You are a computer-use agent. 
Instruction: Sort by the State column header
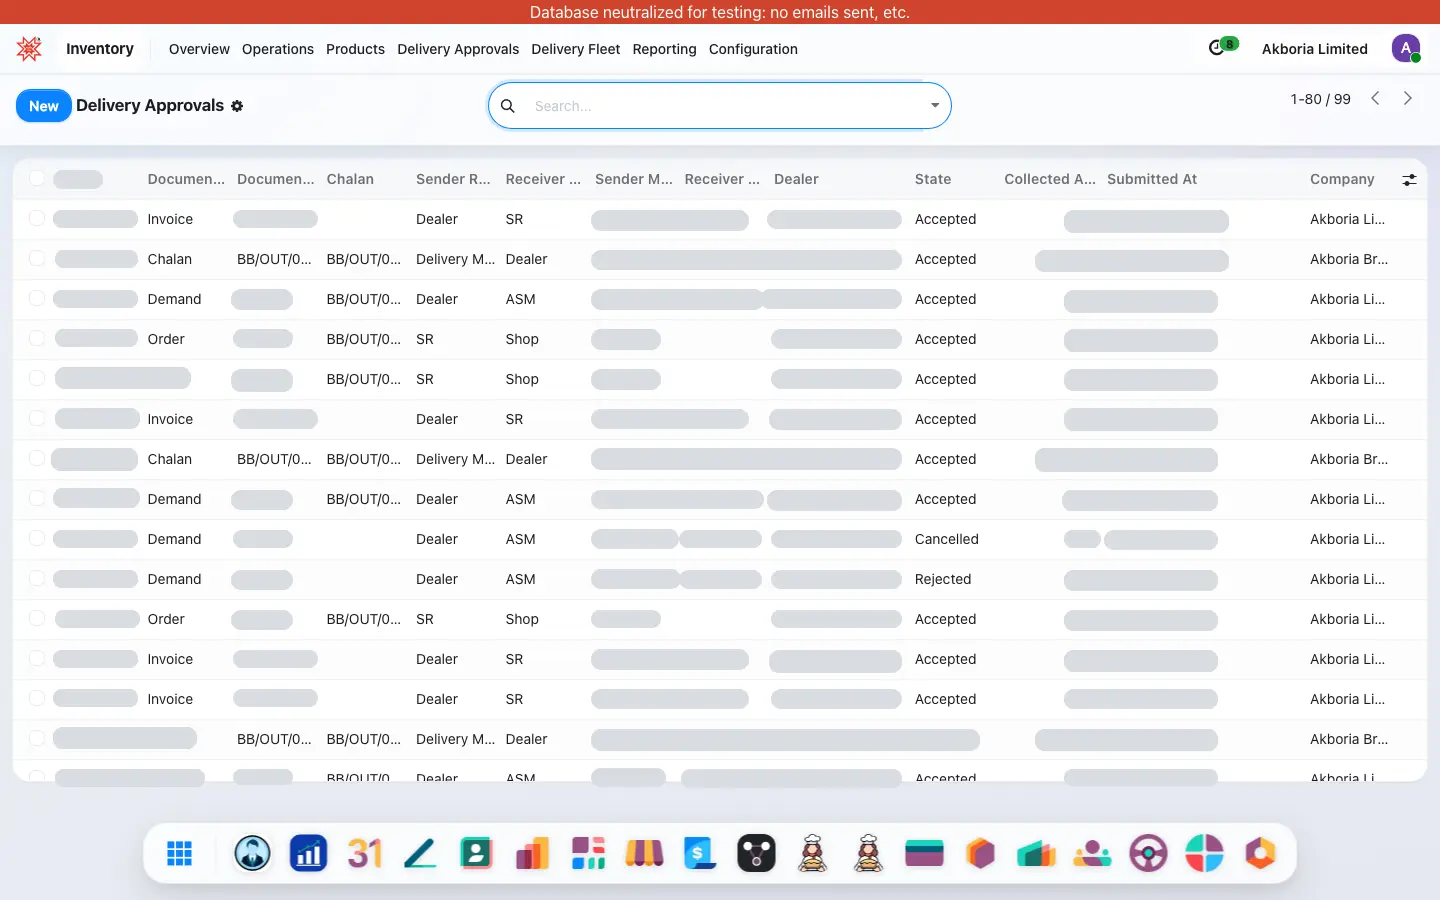[933, 179]
